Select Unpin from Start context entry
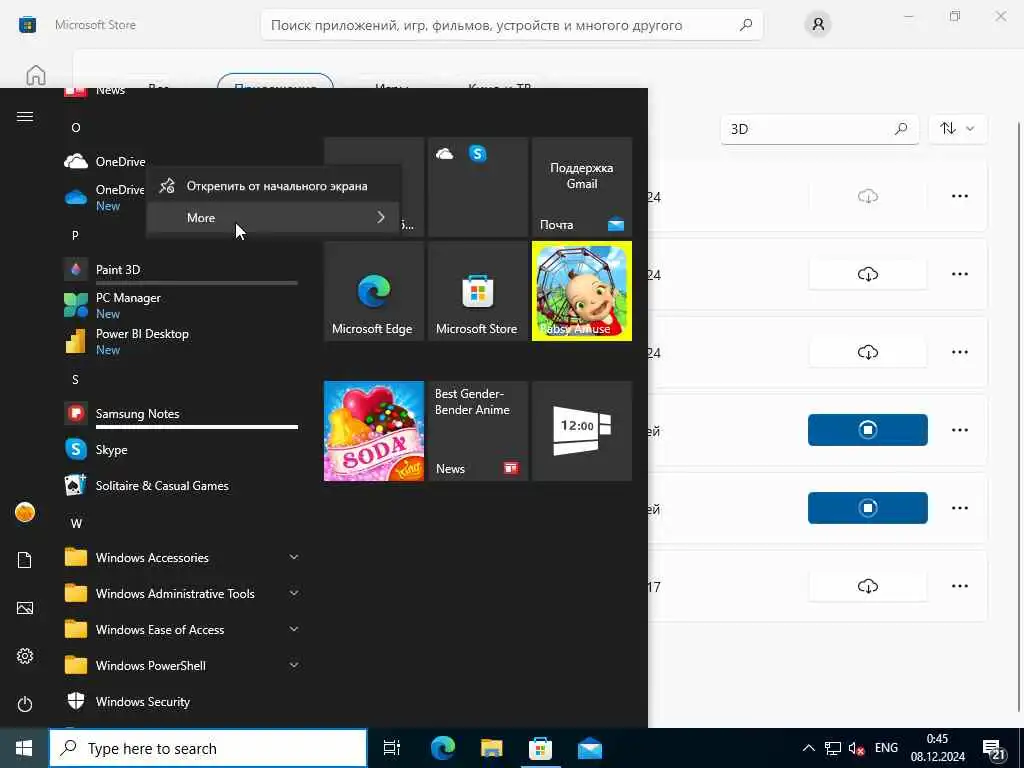1024x768 pixels. pos(273,186)
